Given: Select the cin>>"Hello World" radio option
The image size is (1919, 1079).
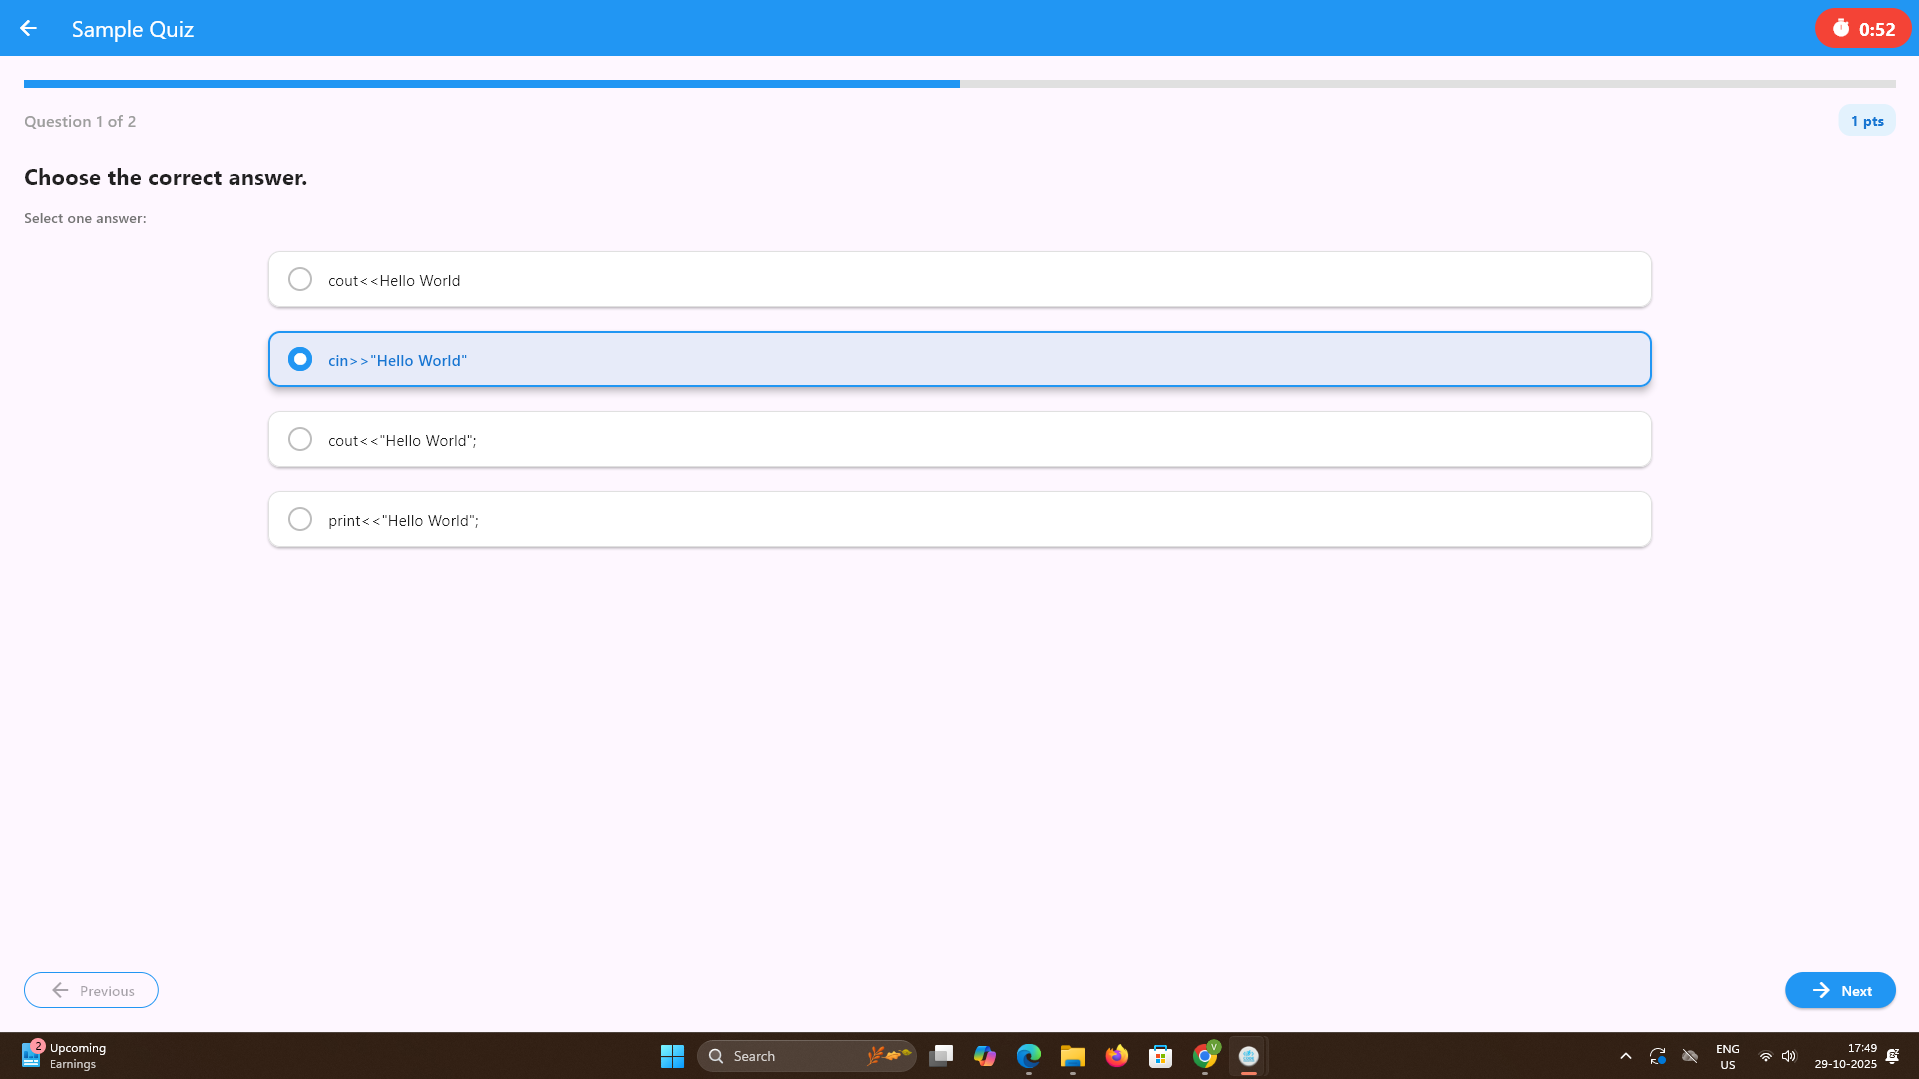Looking at the screenshot, I should point(300,360).
